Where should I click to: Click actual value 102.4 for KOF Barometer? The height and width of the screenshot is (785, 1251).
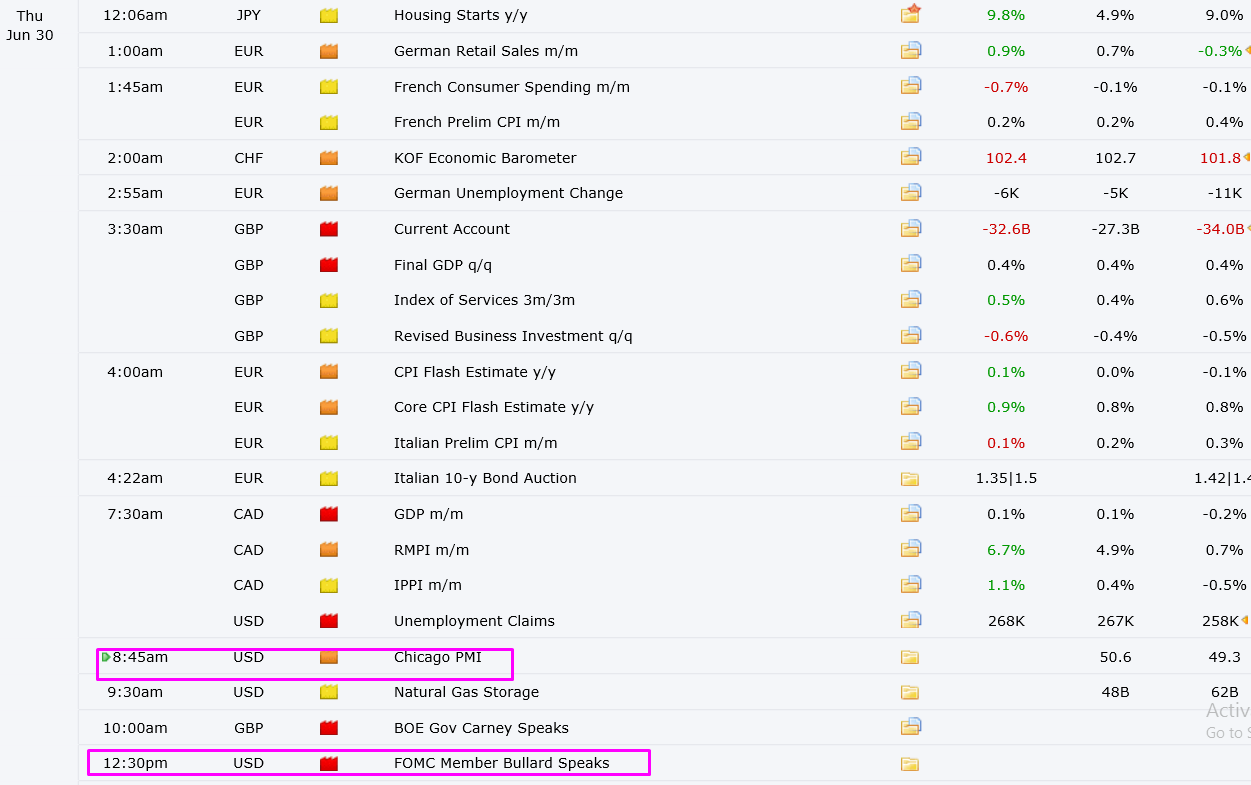[1006, 158]
